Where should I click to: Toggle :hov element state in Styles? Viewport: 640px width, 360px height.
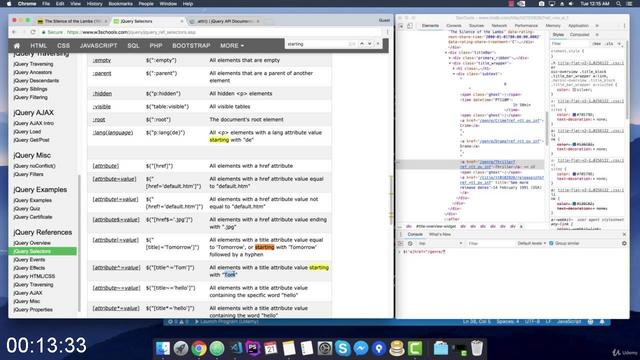tap(597, 44)
